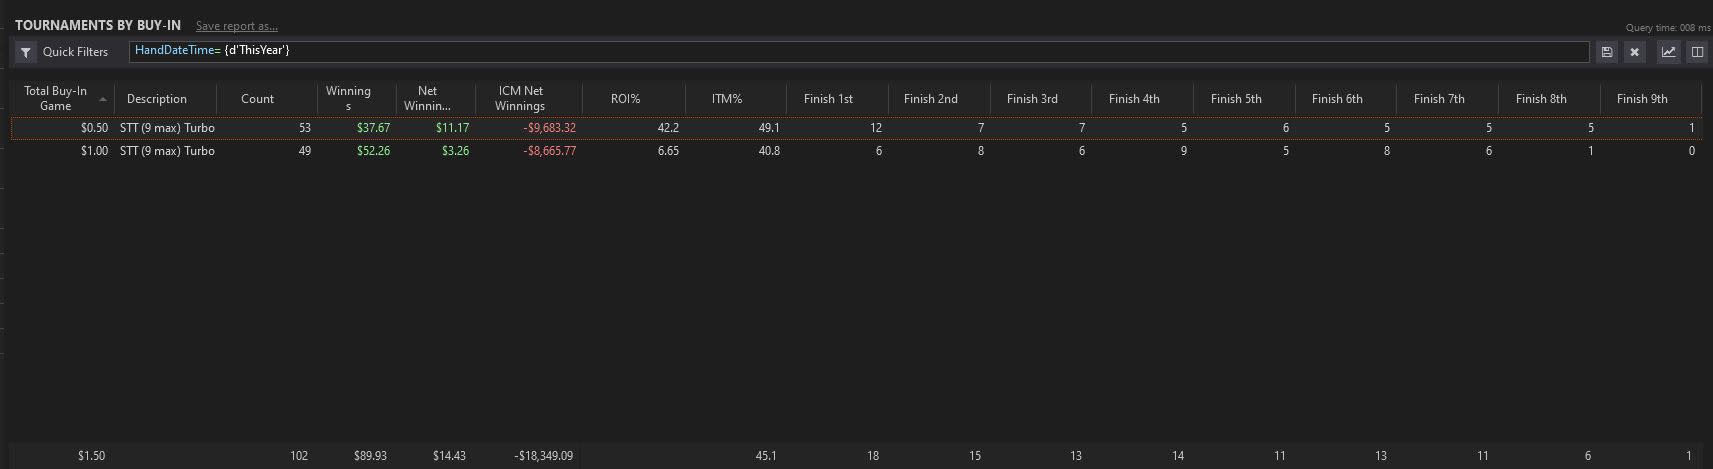Open the Save report as link
Screen dimensions: 1713x469
pyautogui.click(x=237, y=26)
